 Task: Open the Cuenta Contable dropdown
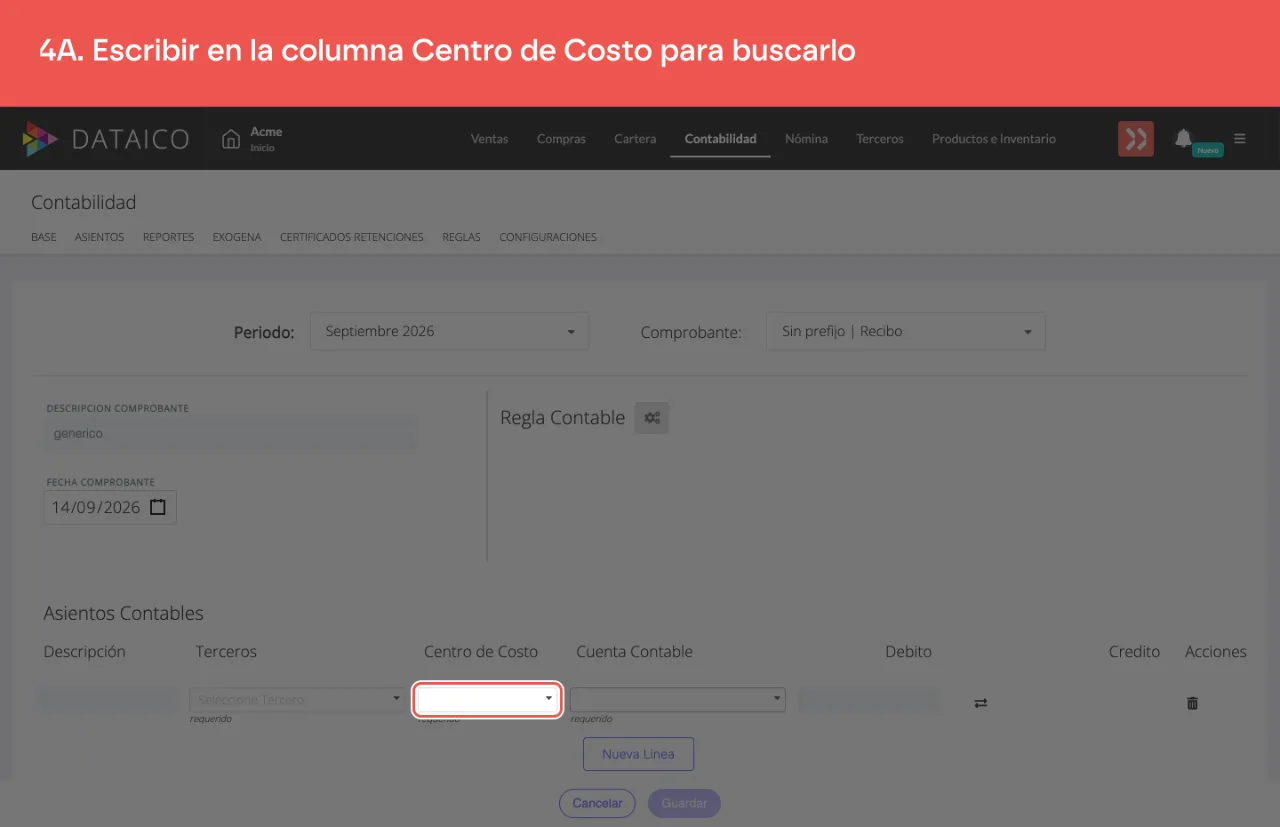point(678,700)
